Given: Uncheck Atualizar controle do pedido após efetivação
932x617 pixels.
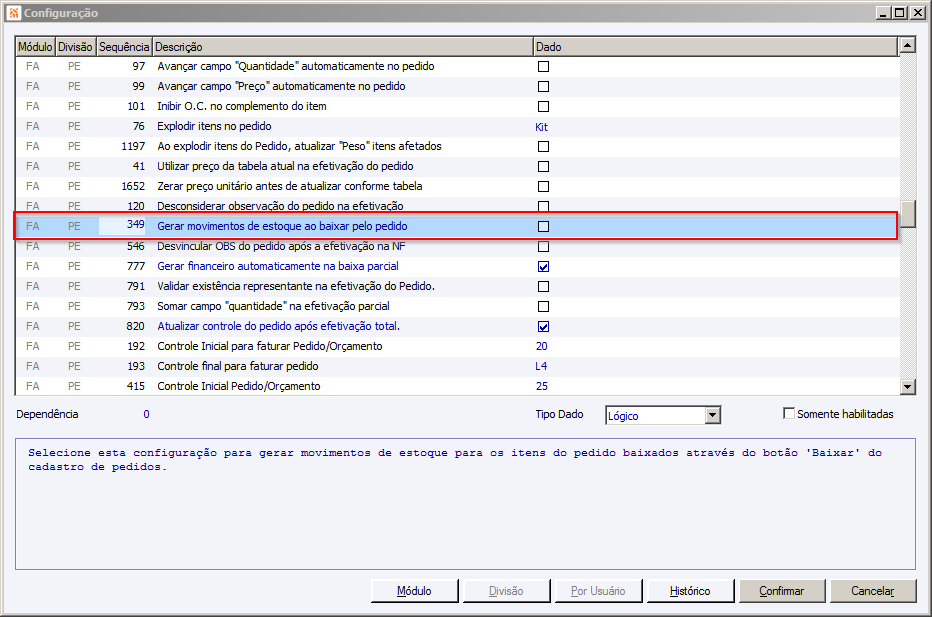Looking at the screenshot, I should tap(543, 326).
